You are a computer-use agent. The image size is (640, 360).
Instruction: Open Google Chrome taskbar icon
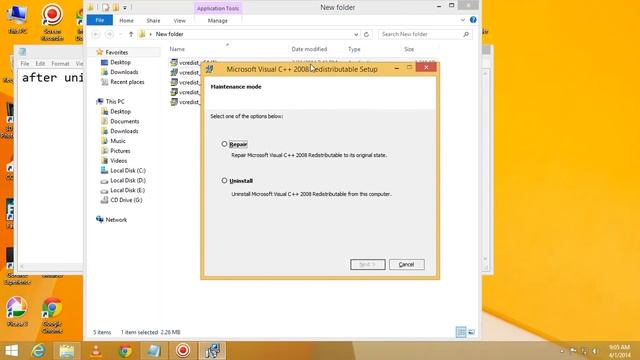[x=125, y=351]
